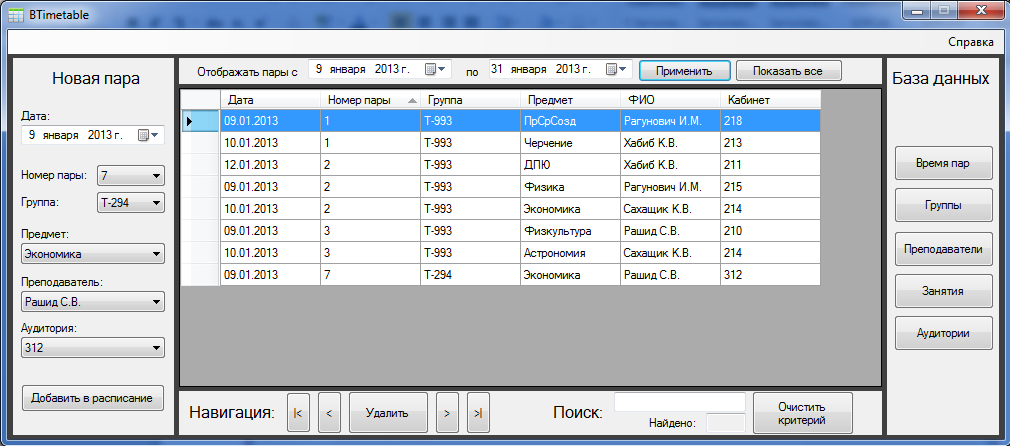Go to the previous record button
Image resolution: width=1010 pixels, height=446 pixels.
tap(329, 413)
